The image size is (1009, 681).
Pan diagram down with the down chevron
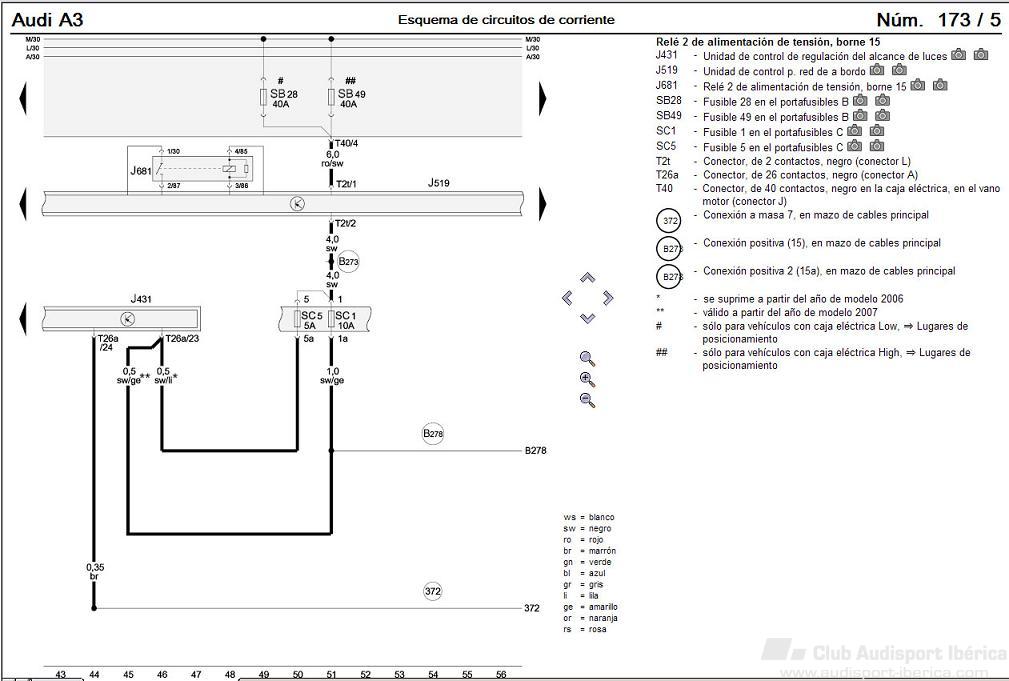[587, 318]
